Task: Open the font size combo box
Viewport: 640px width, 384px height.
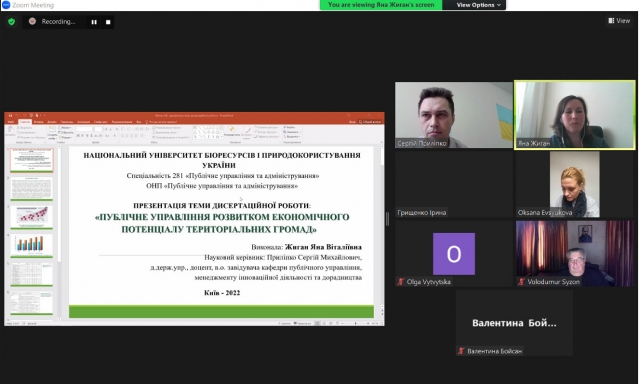Action: click(98, 129)
